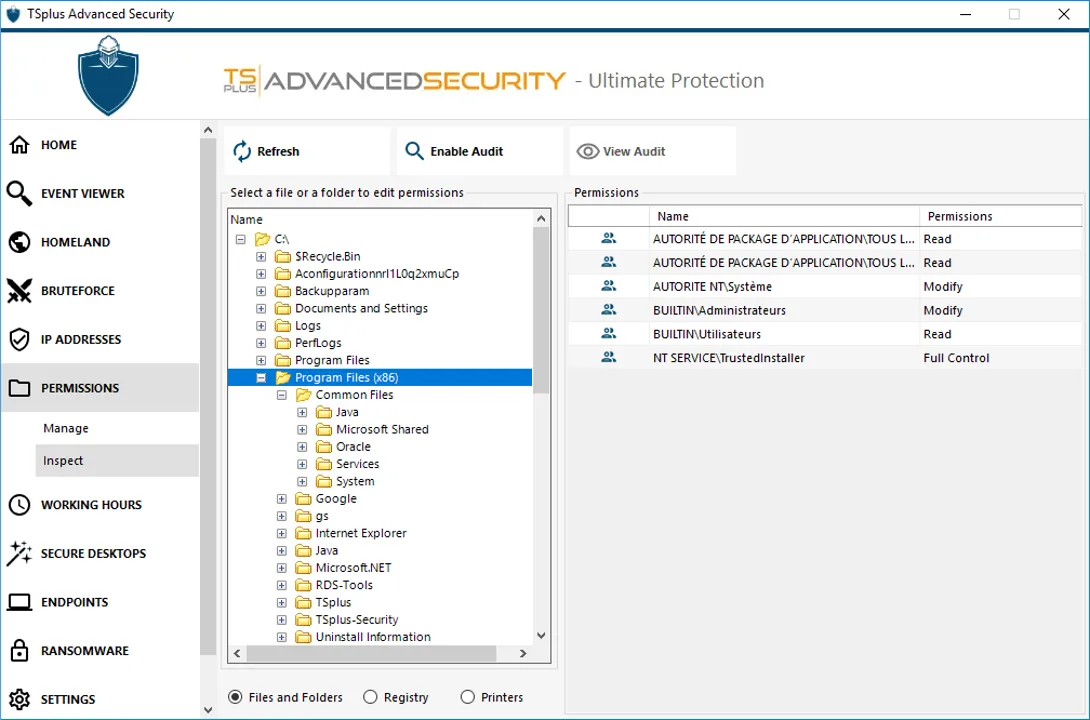Select the PerfLogs folder
The width and height of the screenshot is (1090, 720).
point(318,343)
